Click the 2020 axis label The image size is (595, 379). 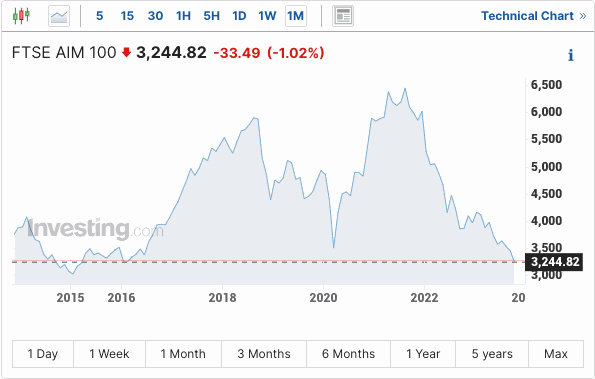[x=323, y=298]
